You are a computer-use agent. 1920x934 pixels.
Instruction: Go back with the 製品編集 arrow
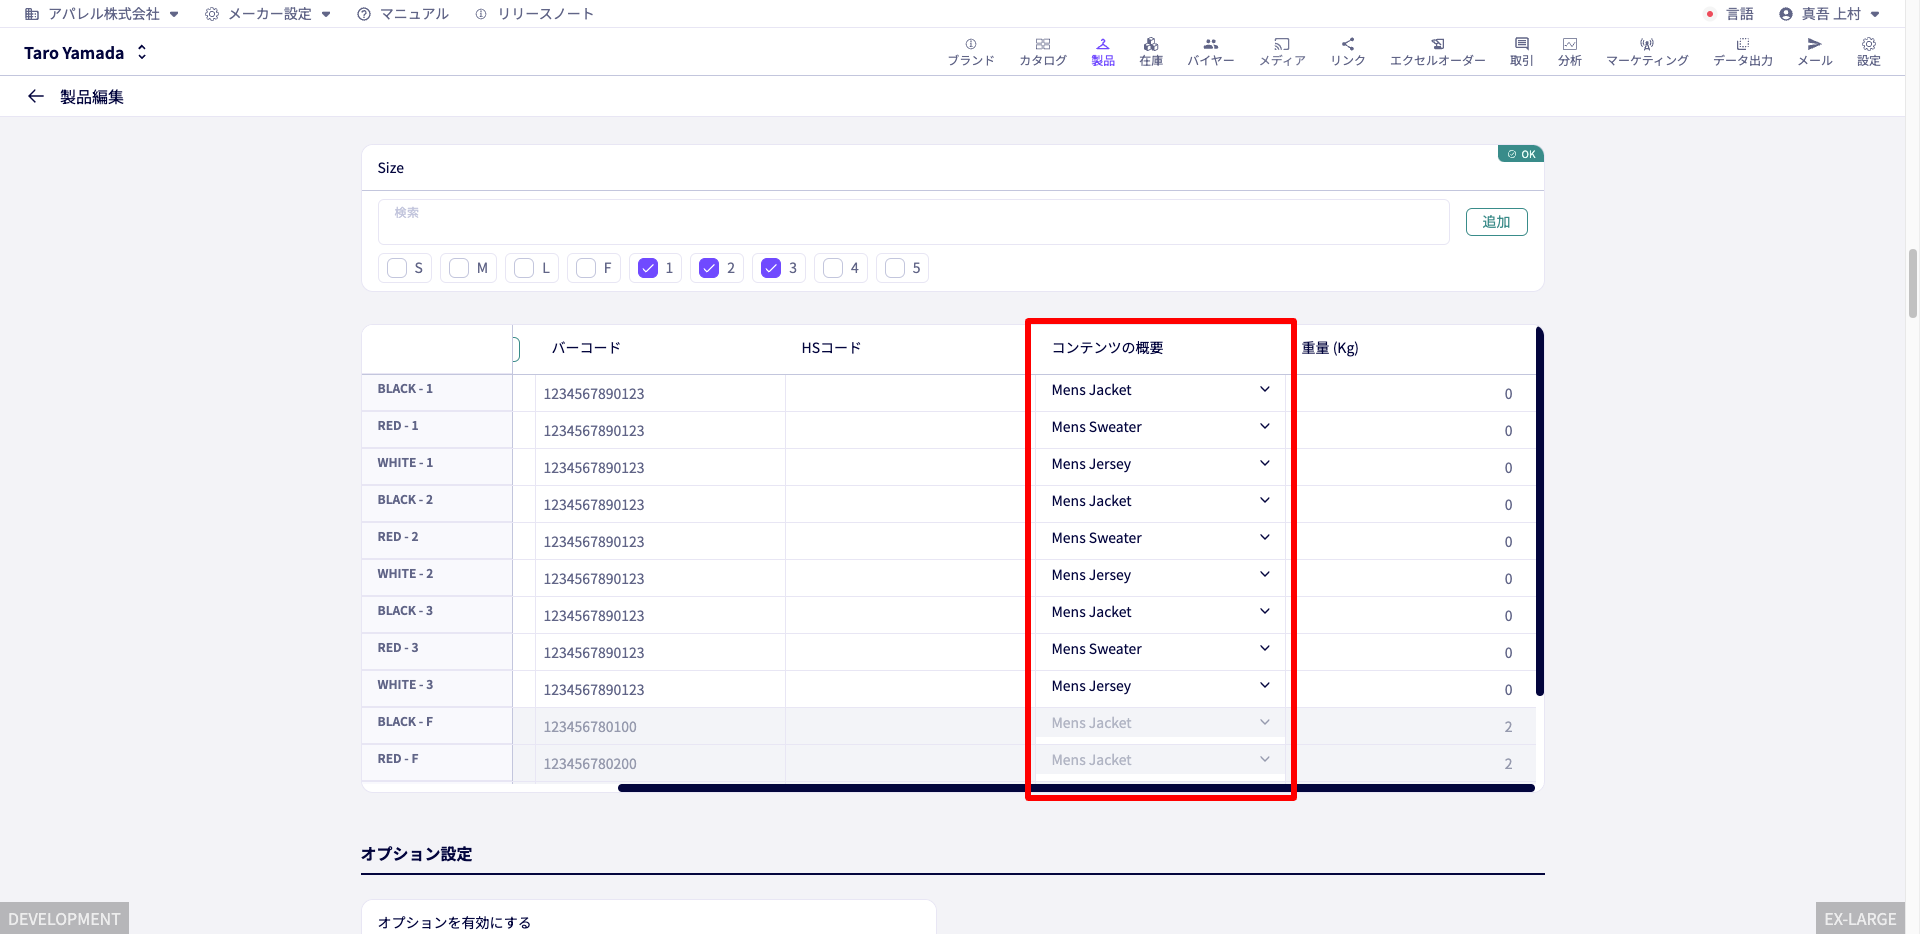click(36, 96)
